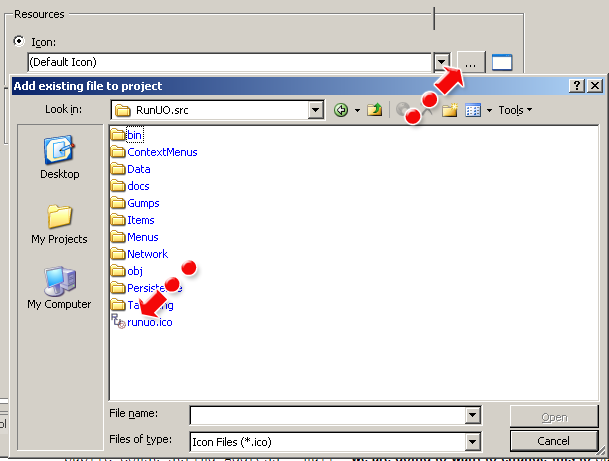The width and height of the screenshot is (609, 461).
Task: Create a new folder
Action: pyautogui.click(x=449, y=110)
